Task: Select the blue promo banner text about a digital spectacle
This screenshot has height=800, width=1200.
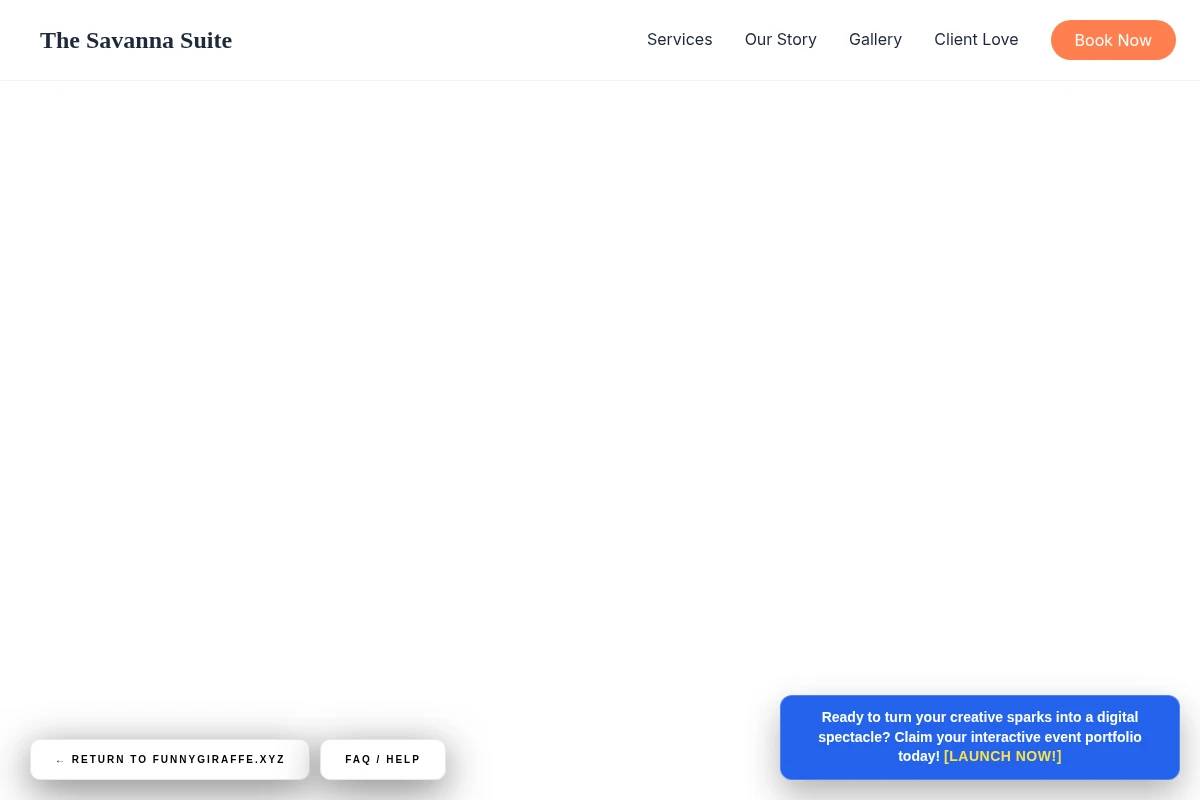Action: (x=980, y=736)
